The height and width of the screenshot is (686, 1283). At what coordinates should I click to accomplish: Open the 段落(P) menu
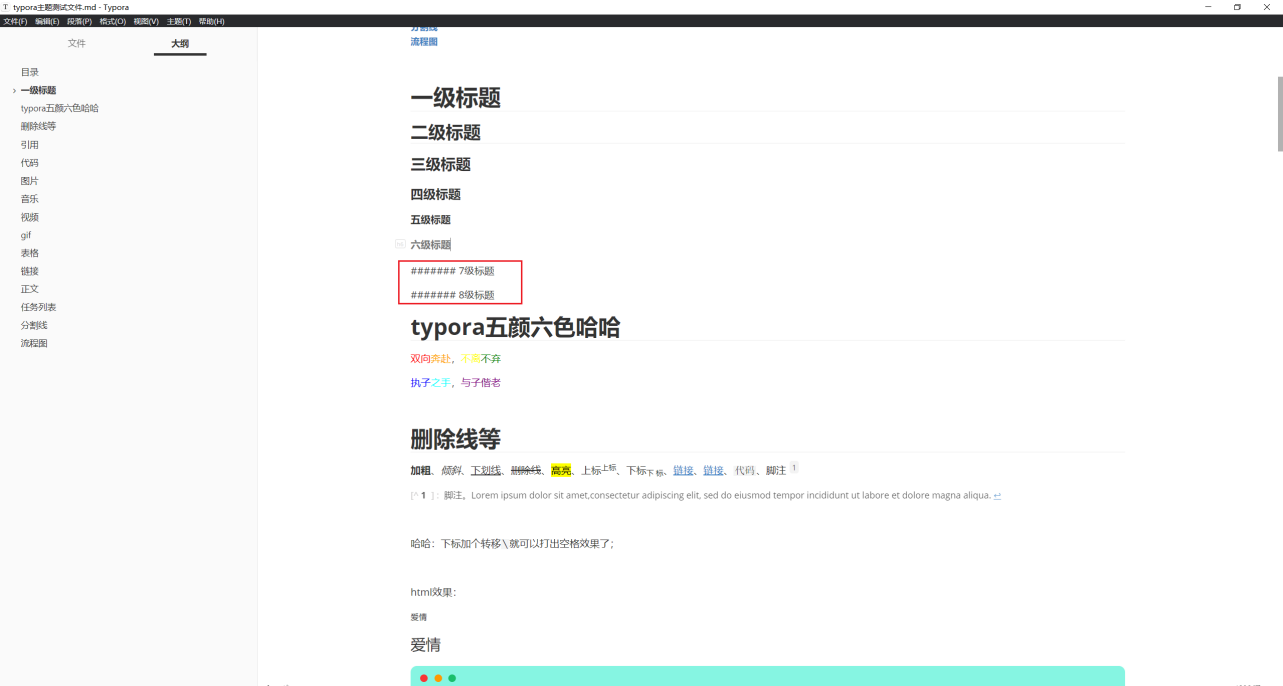(x=80, y=21)
